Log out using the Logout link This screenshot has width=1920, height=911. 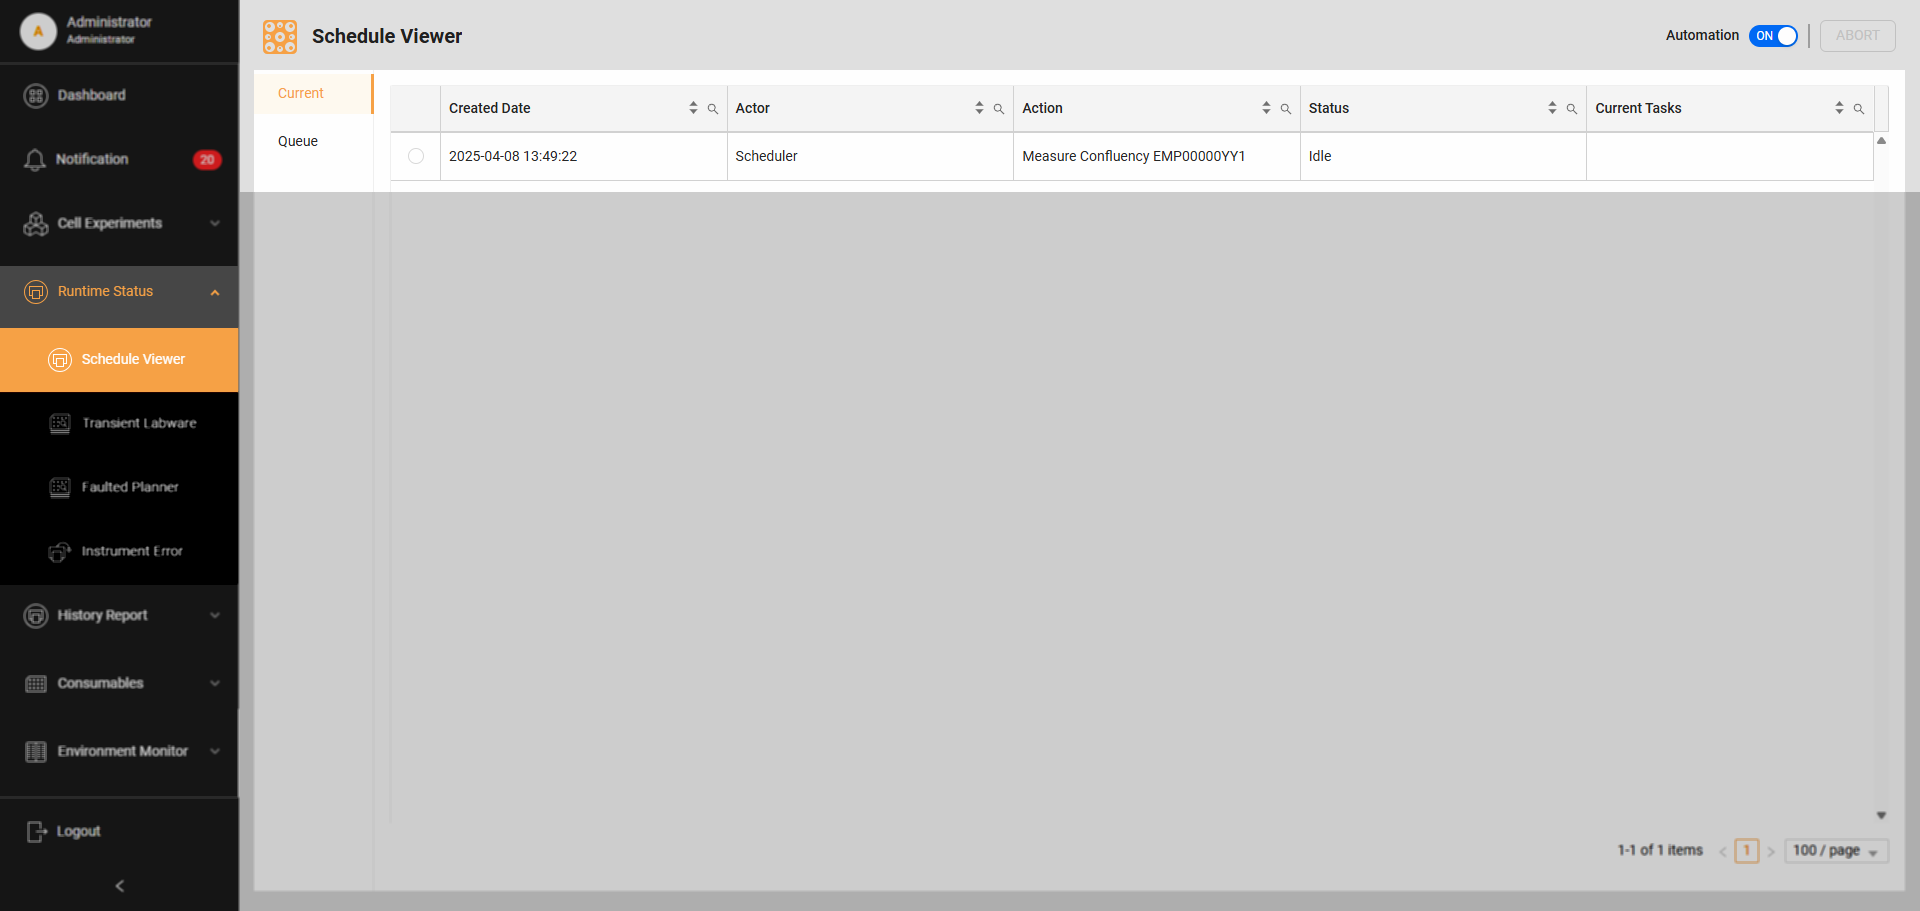[x=78, y=831]
